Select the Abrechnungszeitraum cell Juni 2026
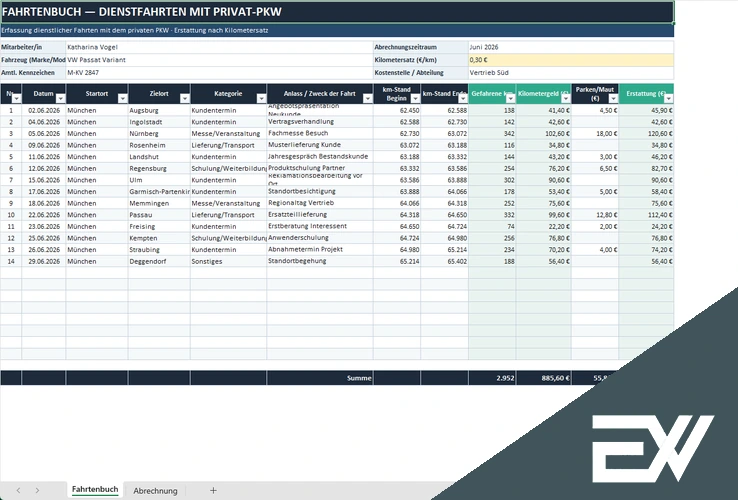 (571, 47)
